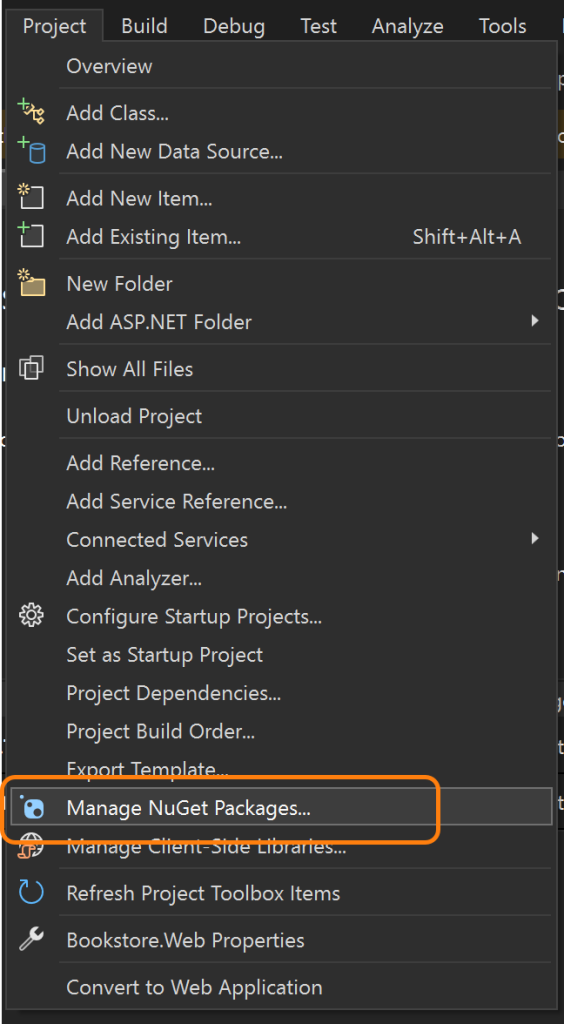Image resolution: width=564 pixels, height=1024 pixels.
Task: Open the Analyze menu
Action: [407, 26]
